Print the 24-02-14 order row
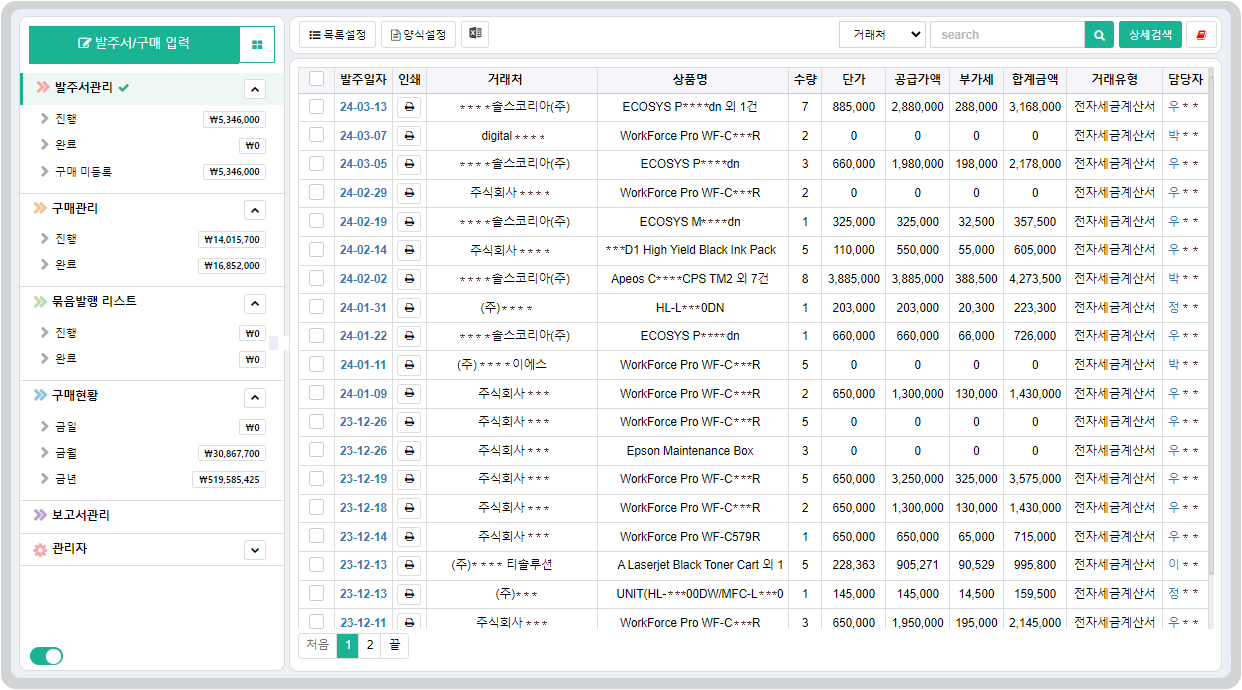The width and height of the screenshot is (1242, 690). coord(409,250)
